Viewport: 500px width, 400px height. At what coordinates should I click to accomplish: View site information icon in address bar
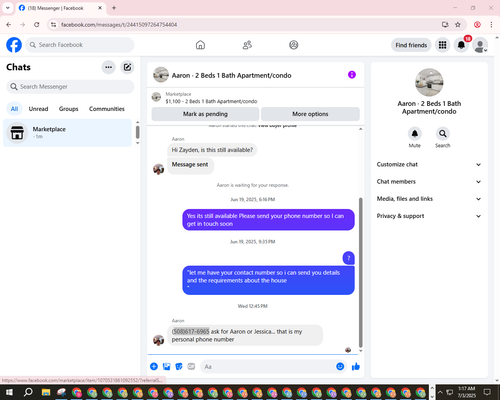53,25
